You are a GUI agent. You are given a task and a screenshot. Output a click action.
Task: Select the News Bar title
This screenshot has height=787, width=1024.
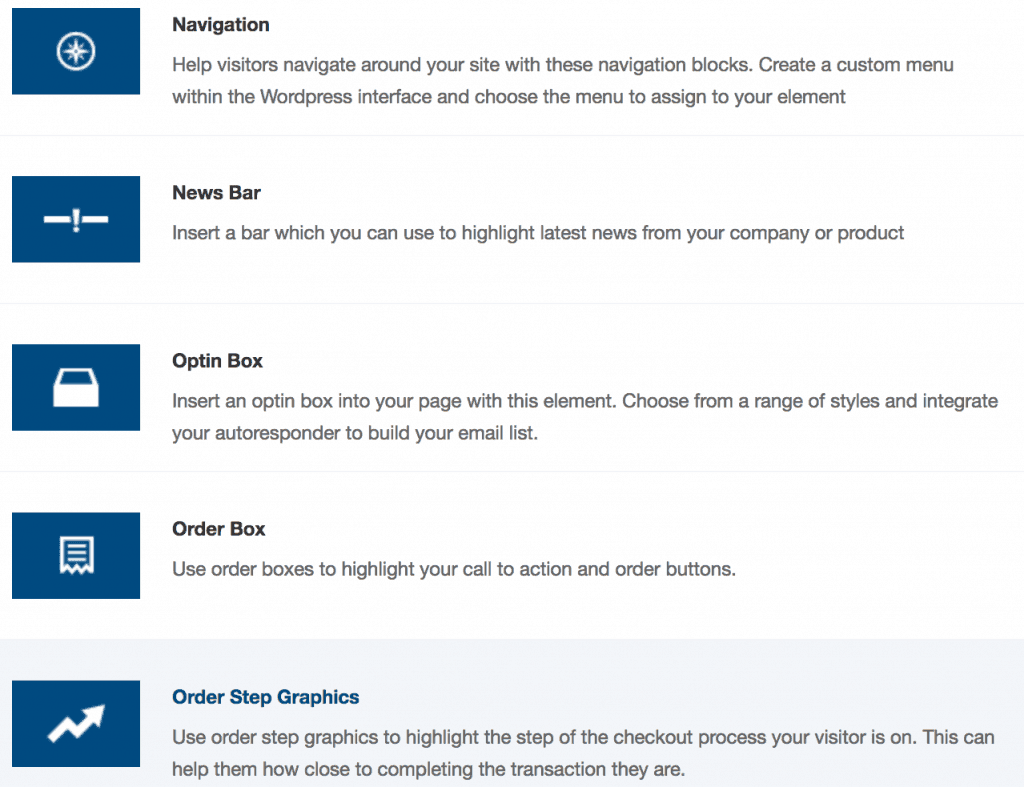[216, 193]
